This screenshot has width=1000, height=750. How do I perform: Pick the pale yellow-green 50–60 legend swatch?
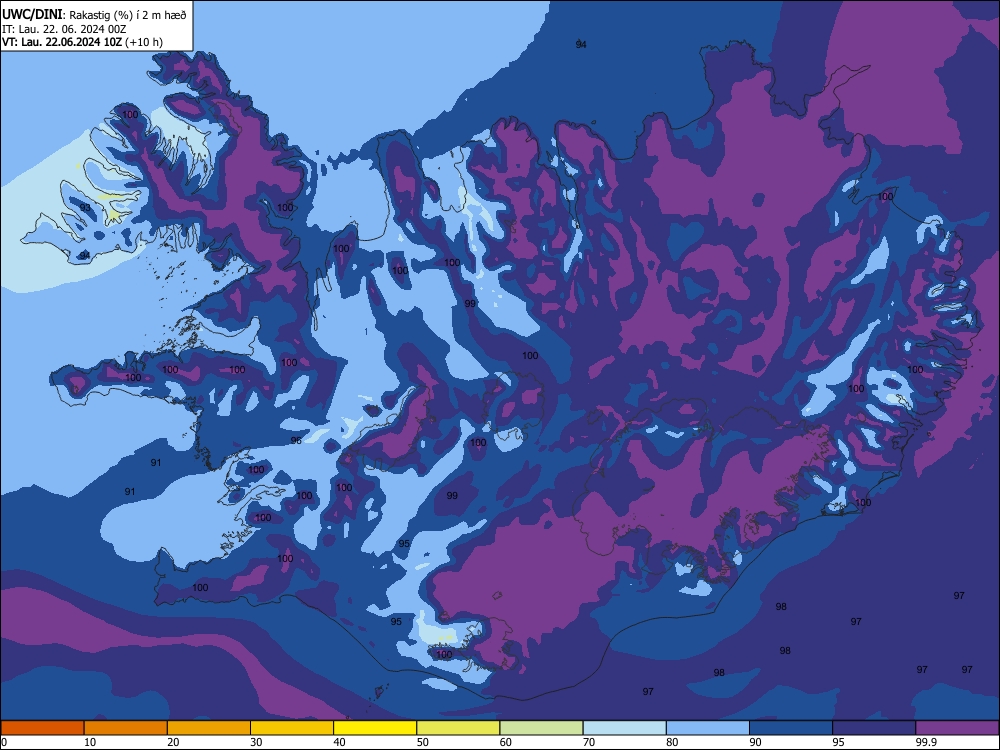pos(459,728)
